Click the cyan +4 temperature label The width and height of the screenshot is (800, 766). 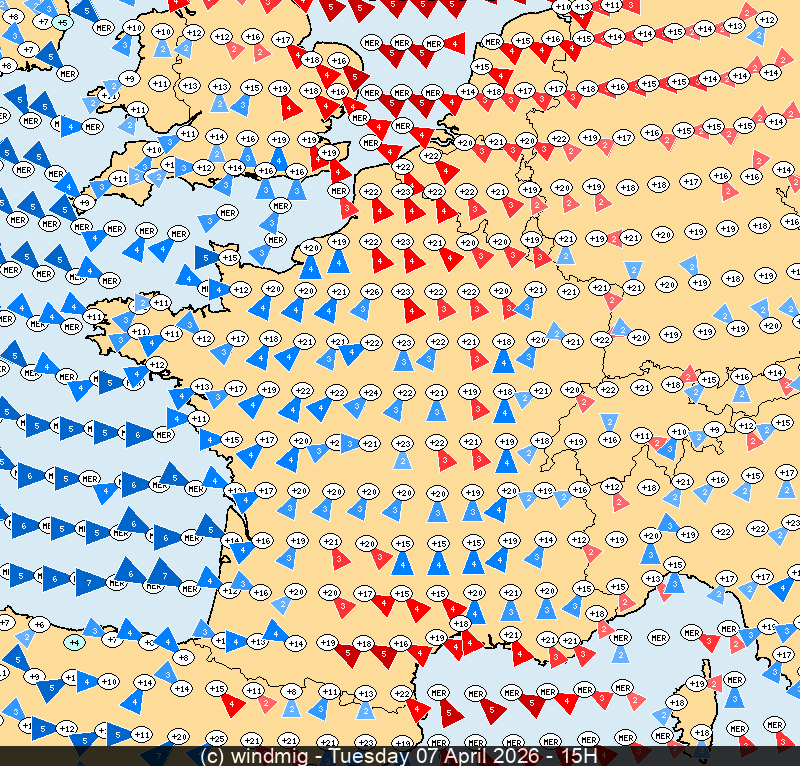(73, 641)
